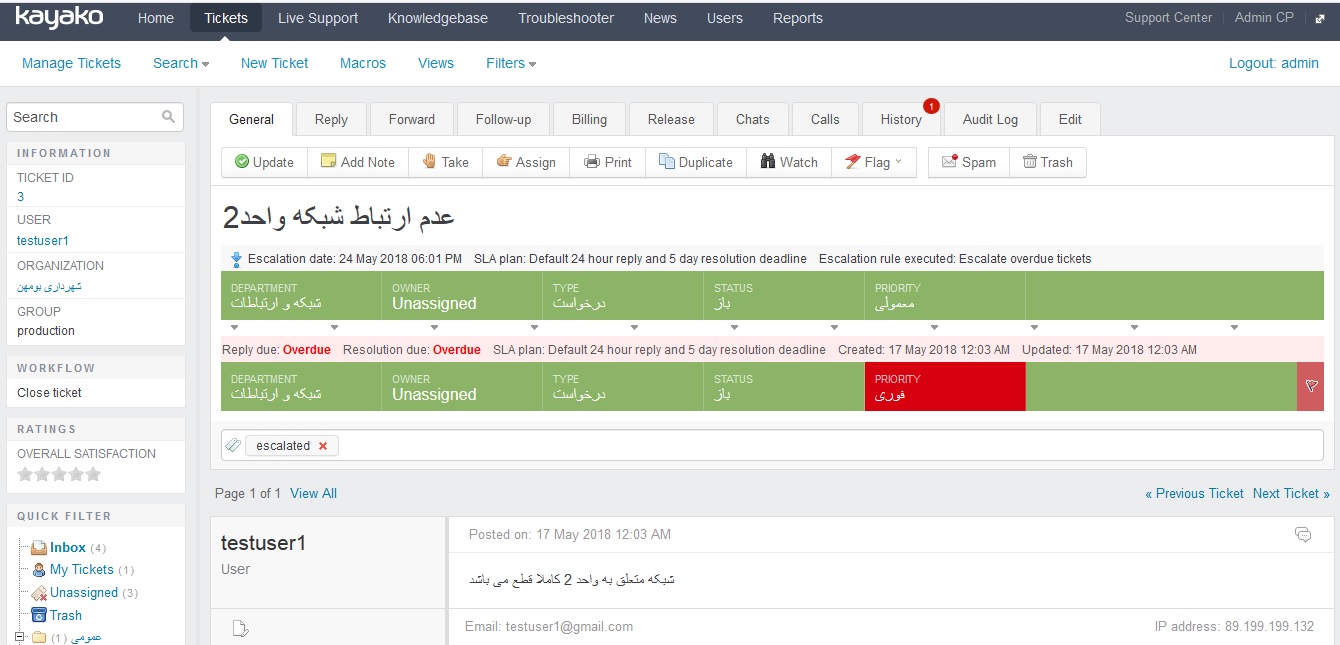Open the Chats tab

click(x=753, y=119)
